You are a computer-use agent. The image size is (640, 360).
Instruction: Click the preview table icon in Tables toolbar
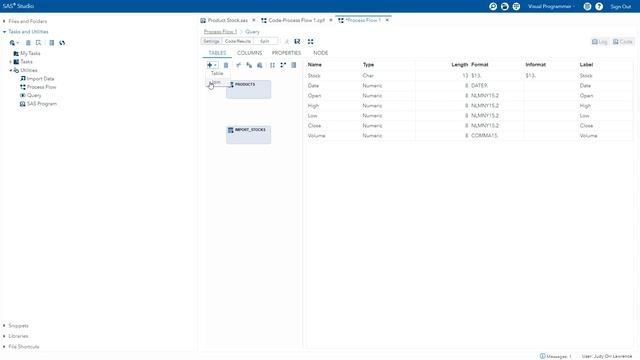click(x=260, y=65)
